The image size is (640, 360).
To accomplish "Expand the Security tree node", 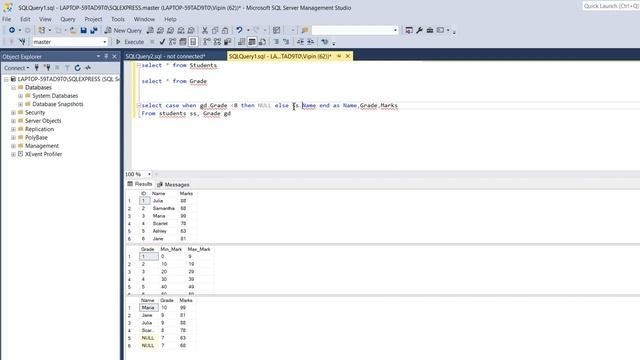I will [13, 112].
